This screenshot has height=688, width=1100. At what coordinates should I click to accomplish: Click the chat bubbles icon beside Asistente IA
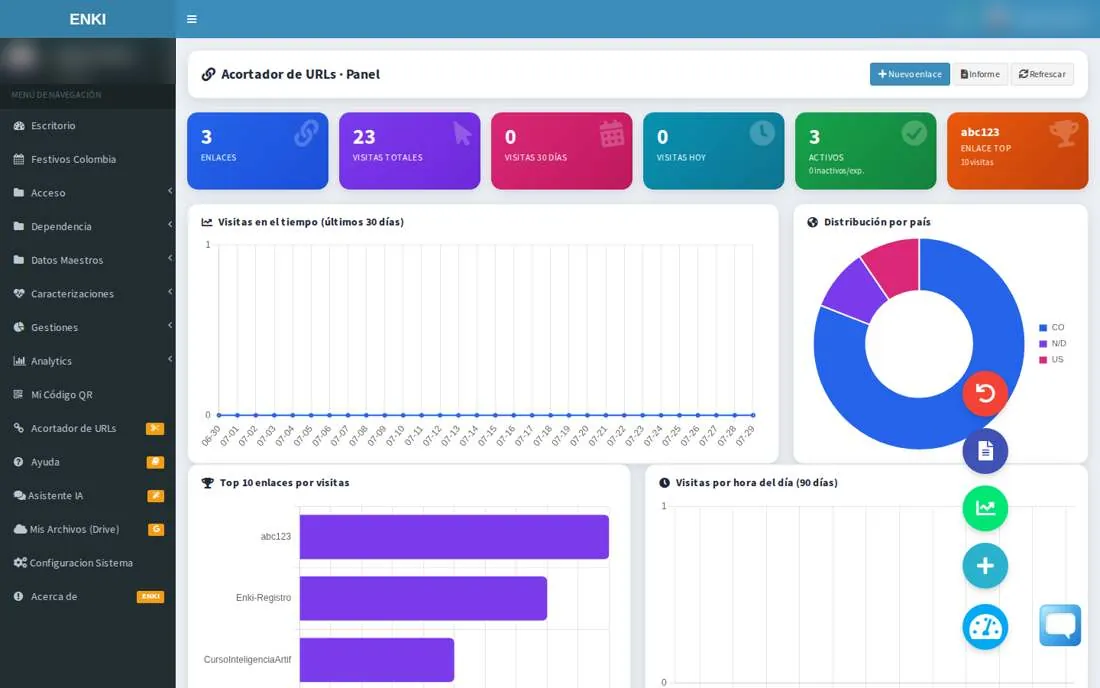pyautogui.click(x=20, y=495)
